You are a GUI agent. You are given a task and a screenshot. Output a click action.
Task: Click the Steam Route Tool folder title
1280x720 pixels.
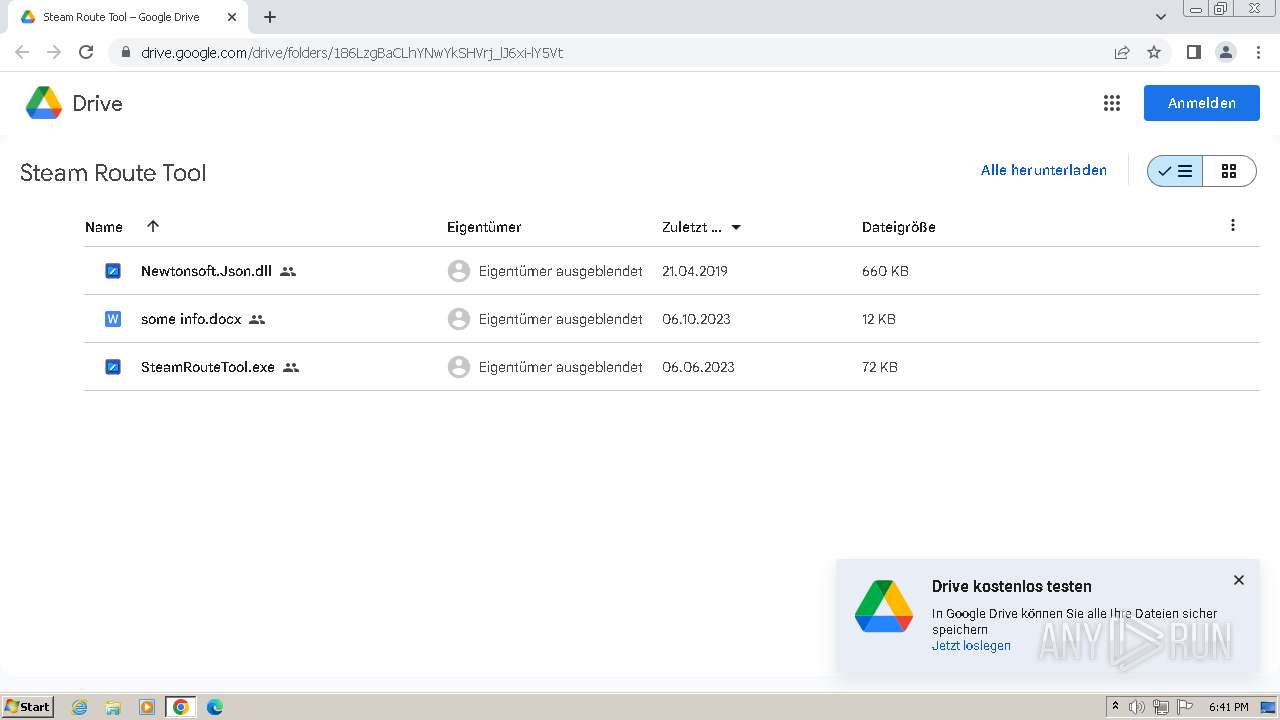tap(113, 172)
